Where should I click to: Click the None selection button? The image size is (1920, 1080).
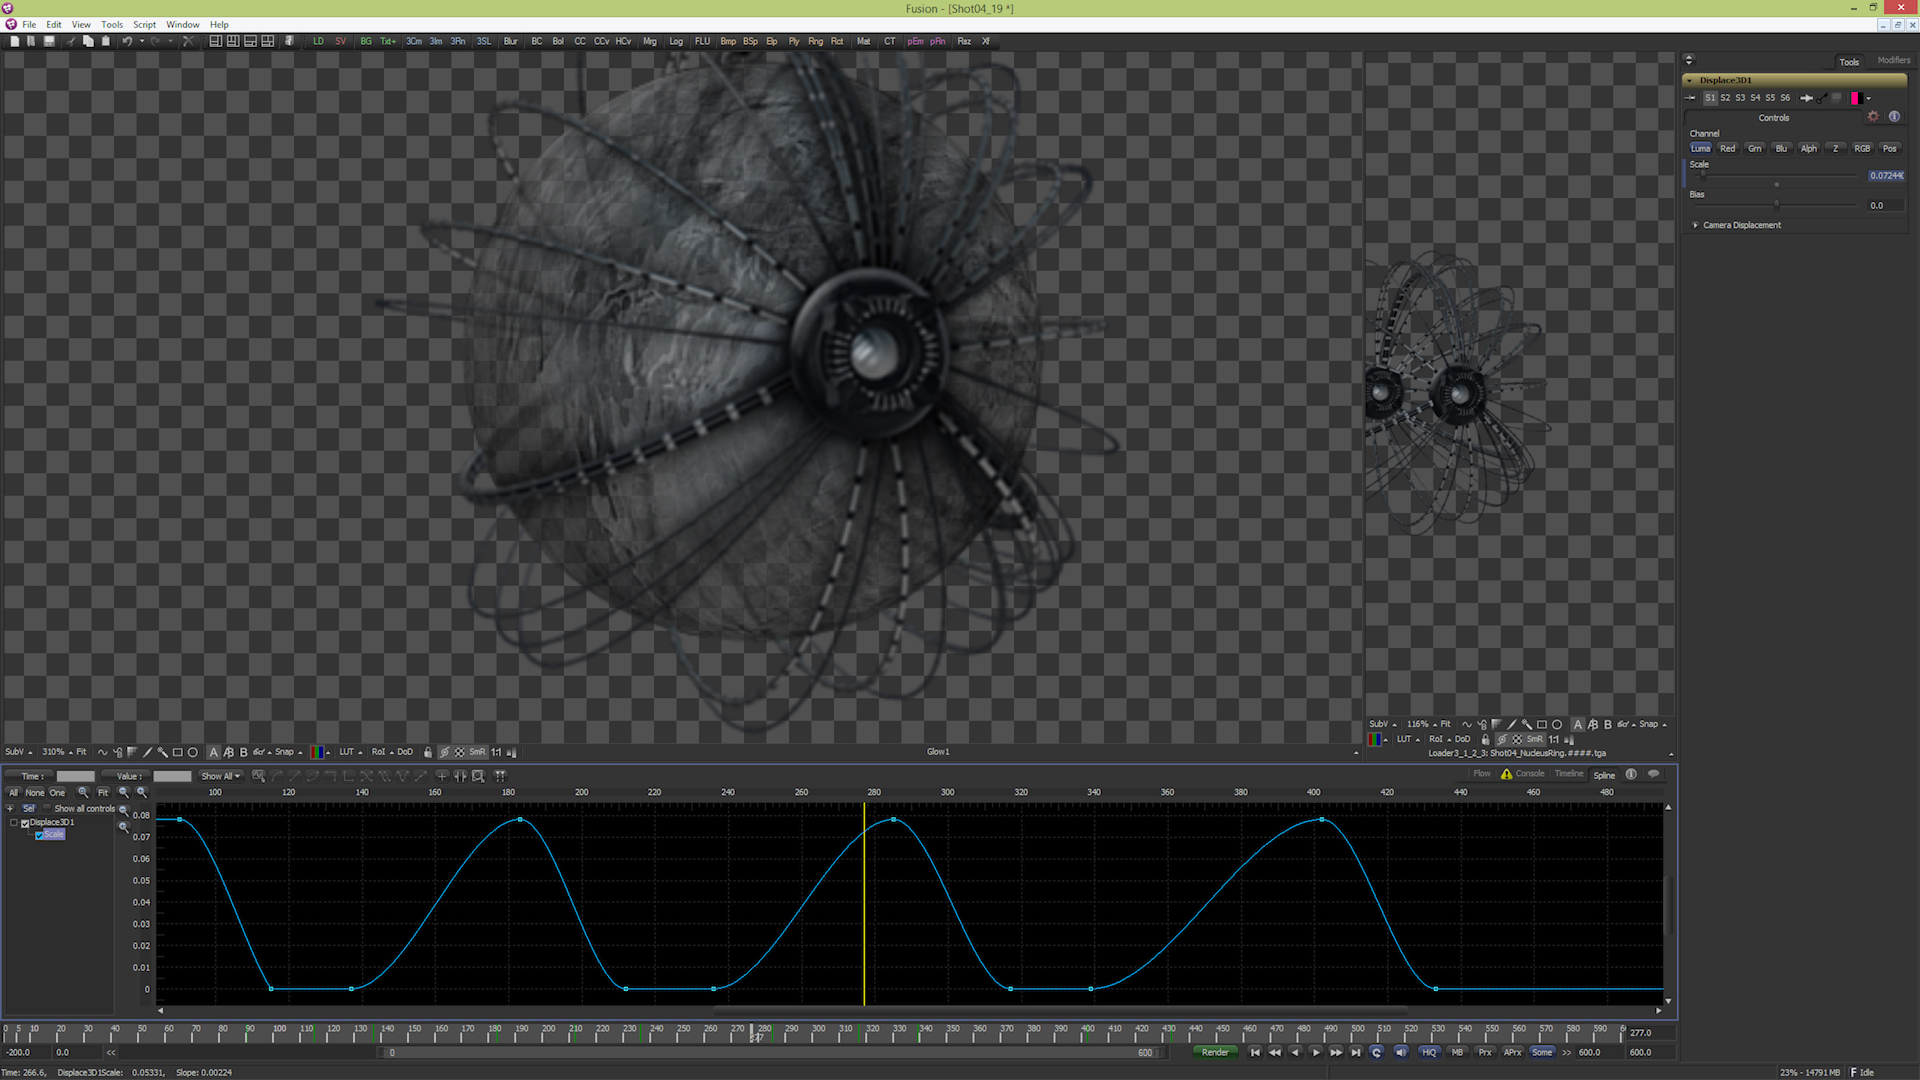pyautogui.click(x=35, y=792)
